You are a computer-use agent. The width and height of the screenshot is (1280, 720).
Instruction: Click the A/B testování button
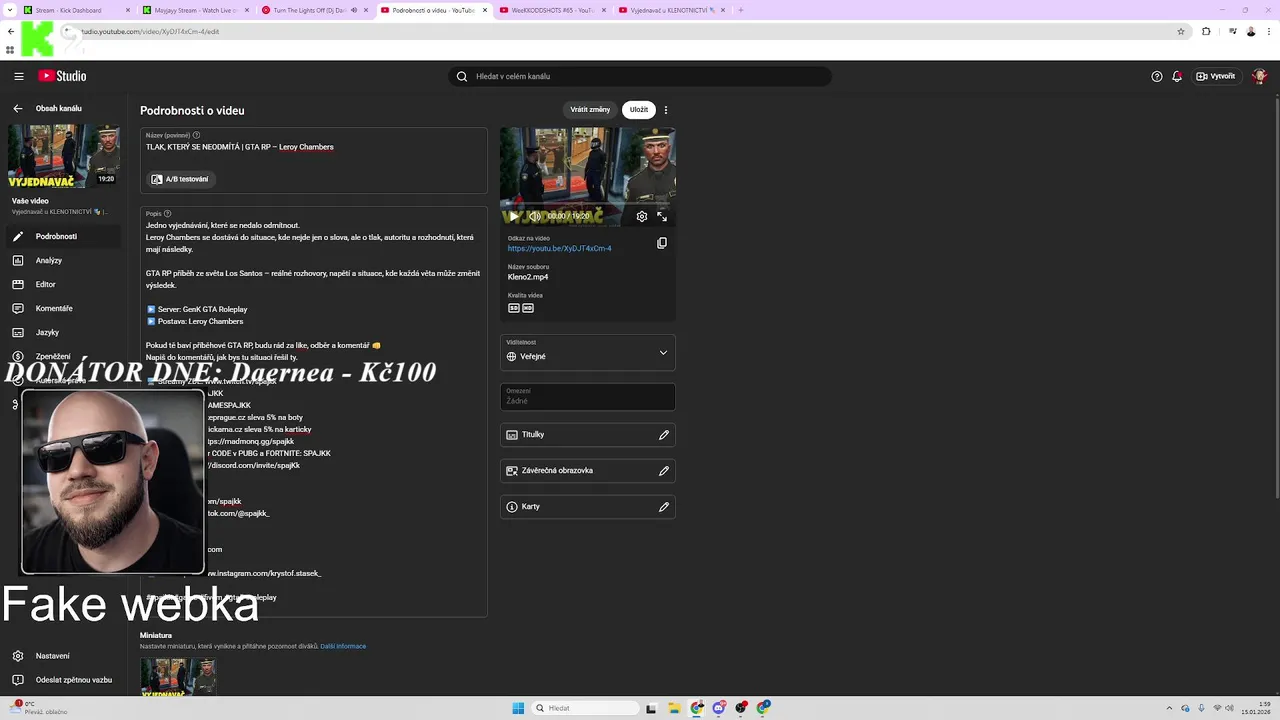coord(181,179)
